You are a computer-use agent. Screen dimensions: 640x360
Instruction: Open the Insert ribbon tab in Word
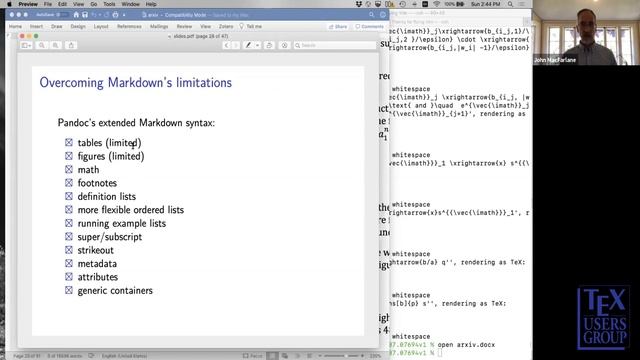36,27
